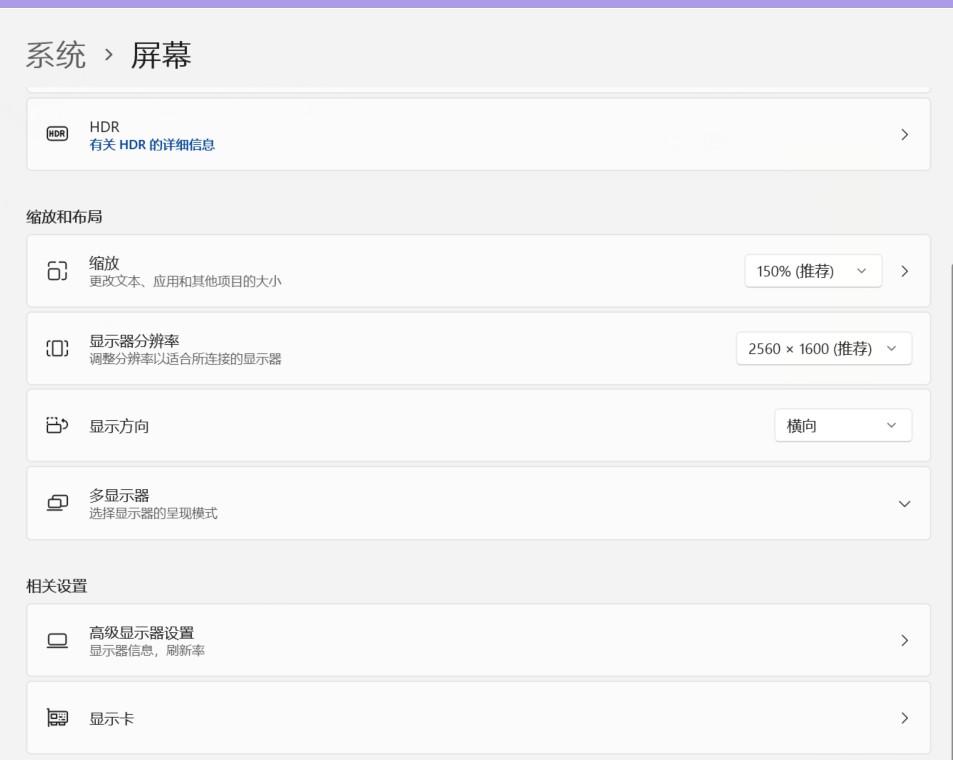Click 选择显示器的呈现模式 description
The width and height of the screenshot is (953, 760).
tap(153, 514)
